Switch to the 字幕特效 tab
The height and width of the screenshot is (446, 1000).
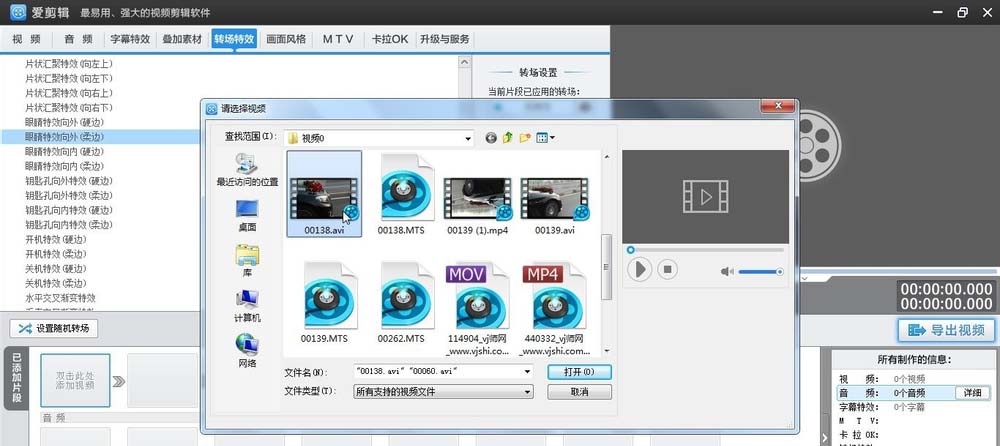coord(130,39)
